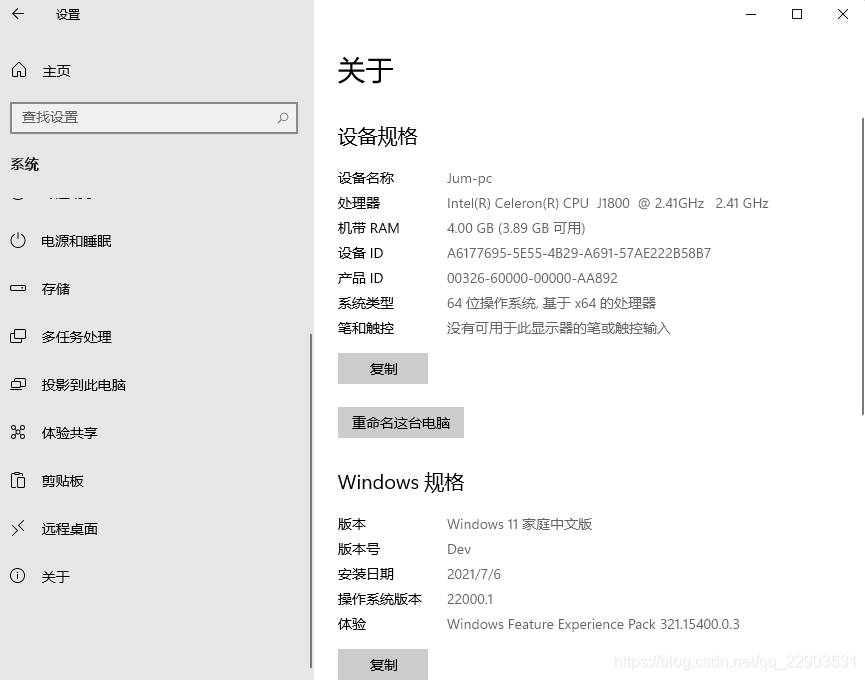Select device name value Jum-pc

(x=469, y=178)
